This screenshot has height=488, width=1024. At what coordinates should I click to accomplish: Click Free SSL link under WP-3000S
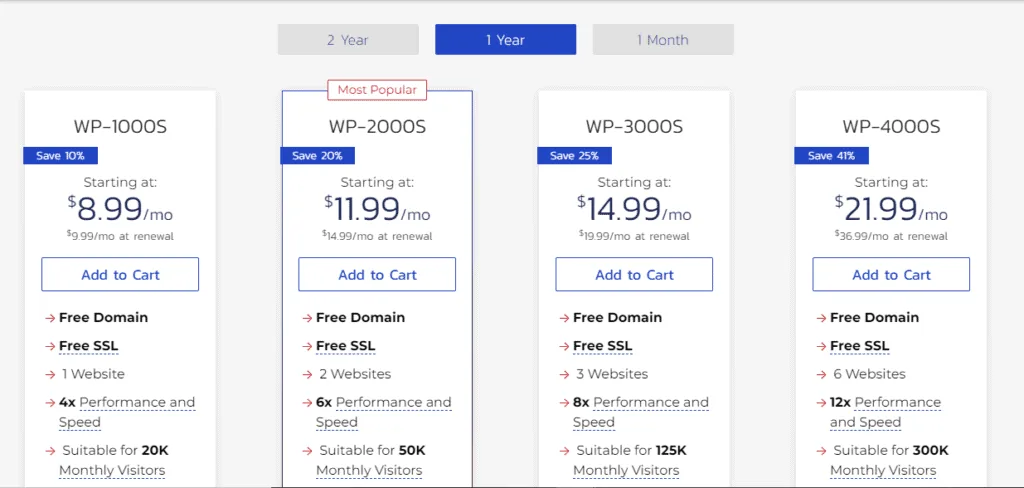coord(603,346)
